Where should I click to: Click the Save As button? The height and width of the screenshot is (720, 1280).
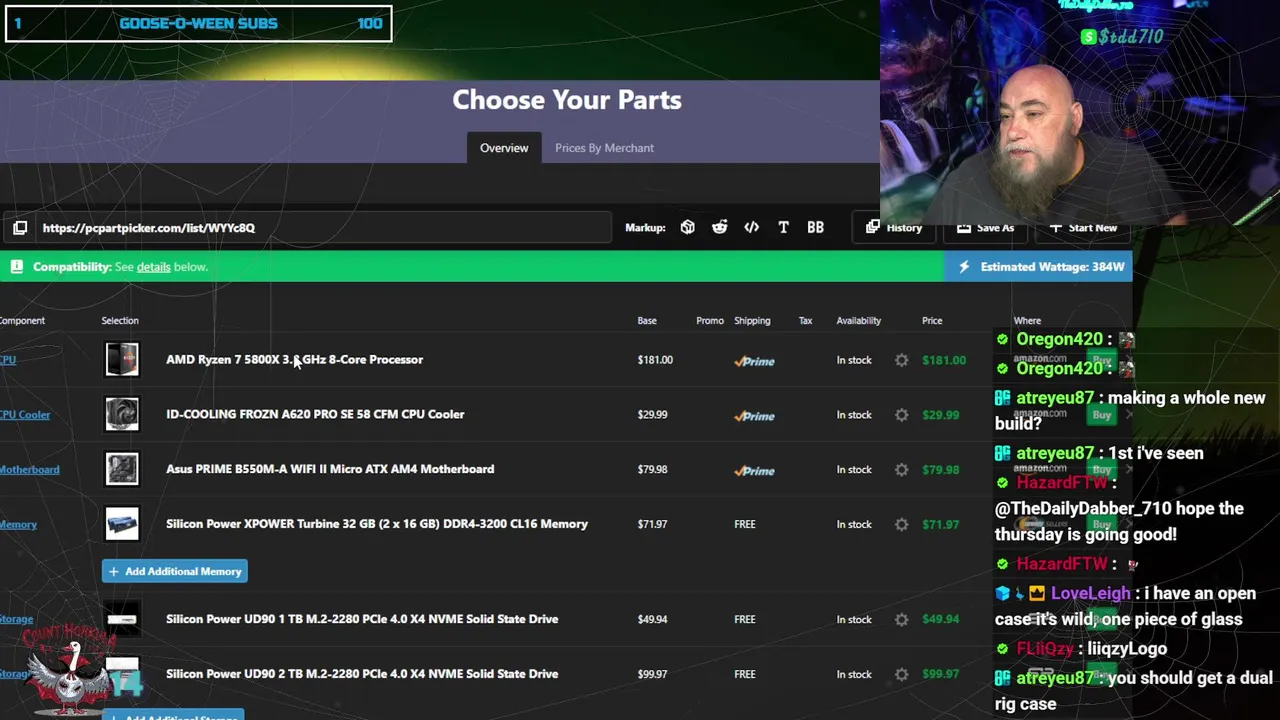point(985,228)
